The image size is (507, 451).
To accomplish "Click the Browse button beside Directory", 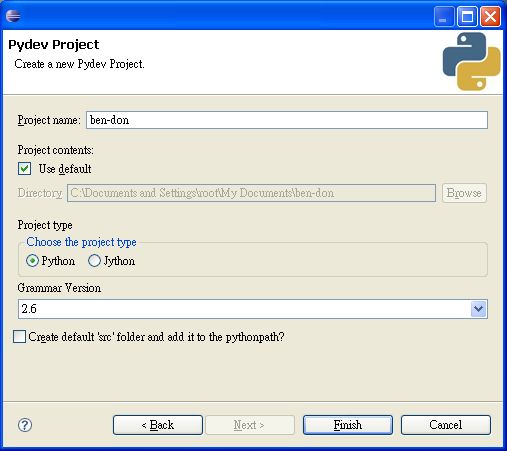I will point(464,193).
